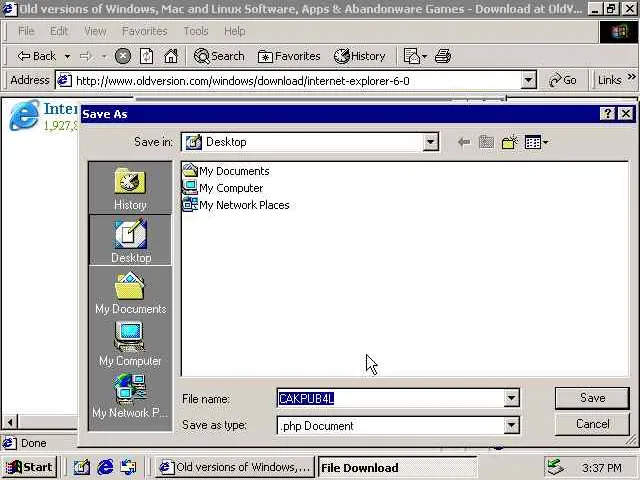Screen dimensions: 640x480
Task: Open the Edit menu
Action: [59, 31]
